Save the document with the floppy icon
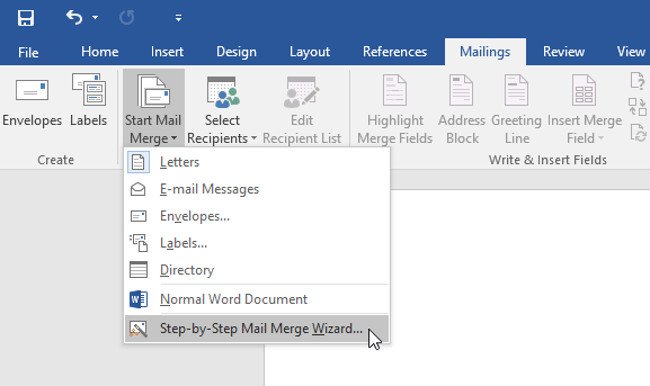Screen dimensions: 650x386 click(x=26, y=18)
